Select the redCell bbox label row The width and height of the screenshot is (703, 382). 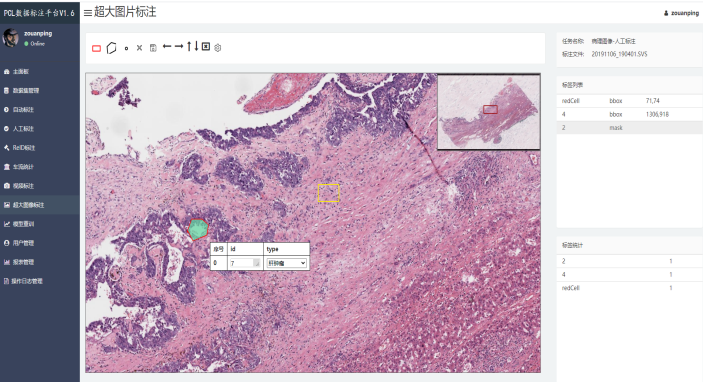[x=629, y=101]
